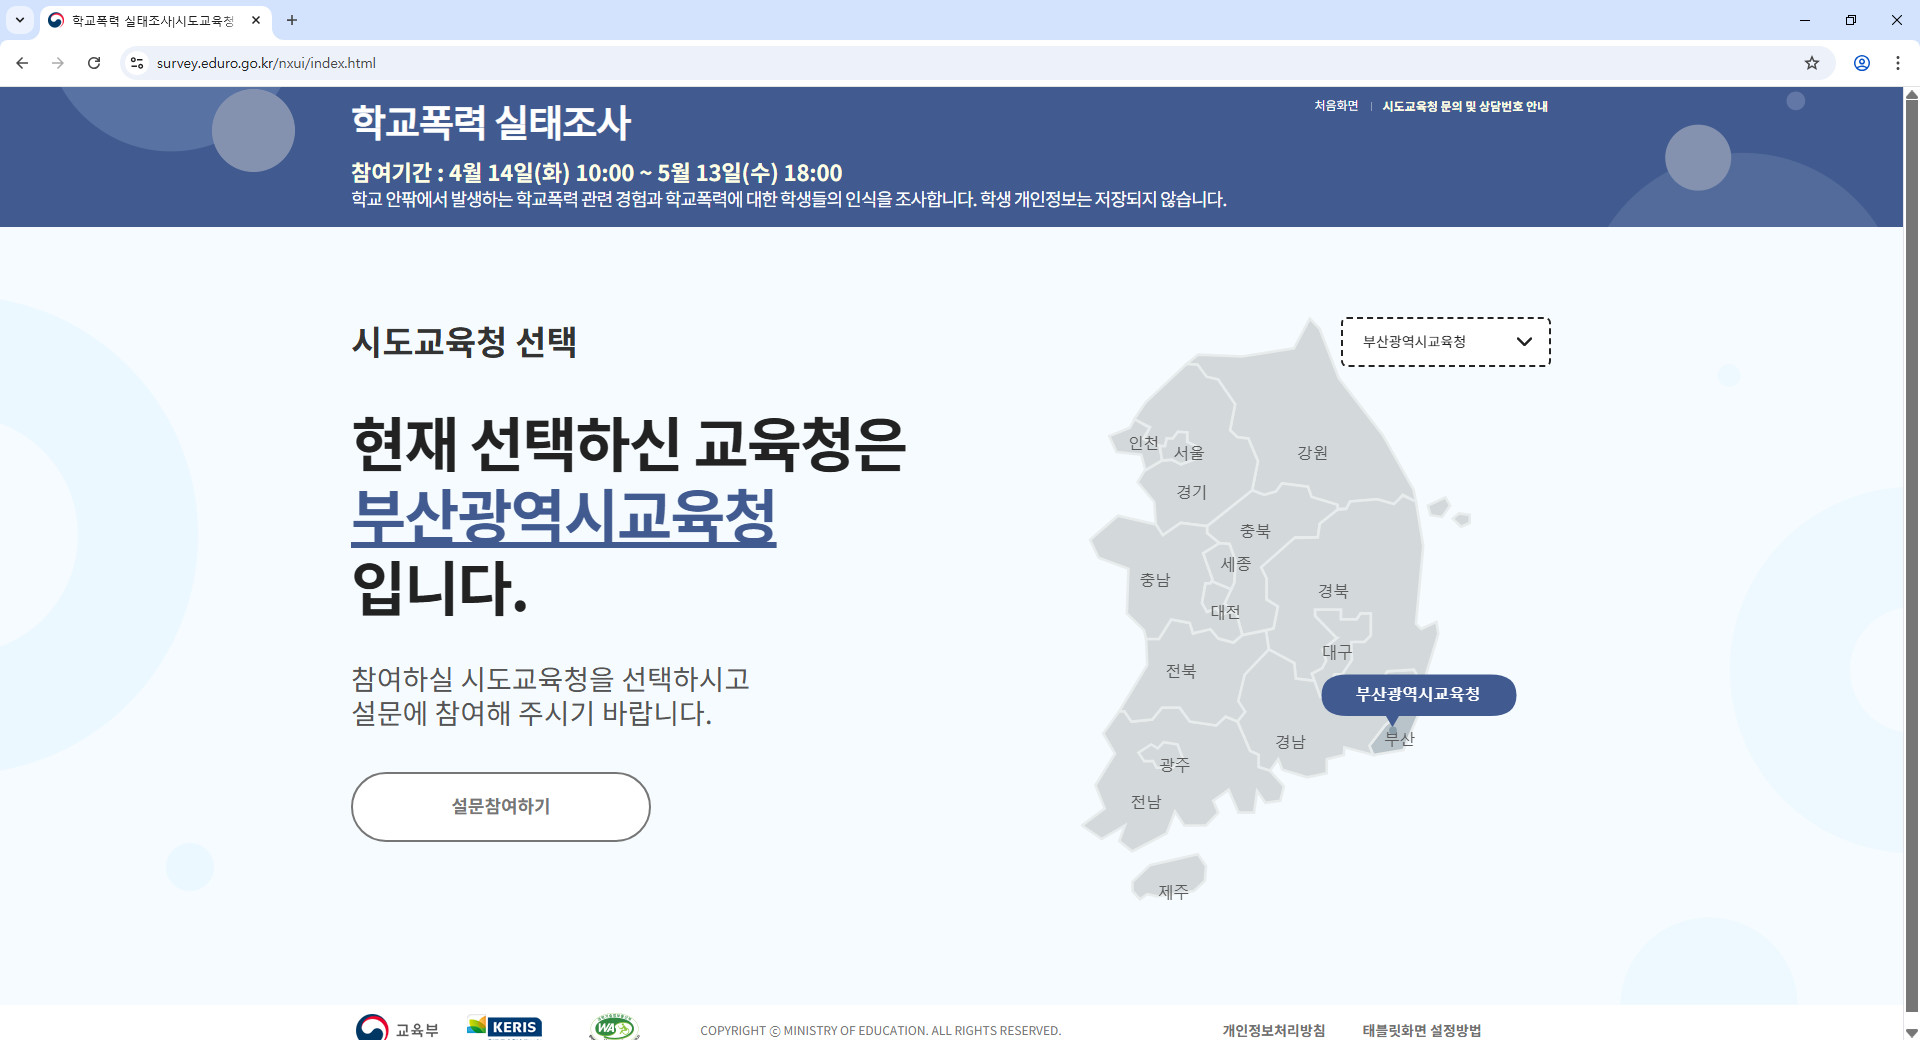Navigate back using the browser back arrow
1920x1040 pixels.
click(x=22, y=63)
